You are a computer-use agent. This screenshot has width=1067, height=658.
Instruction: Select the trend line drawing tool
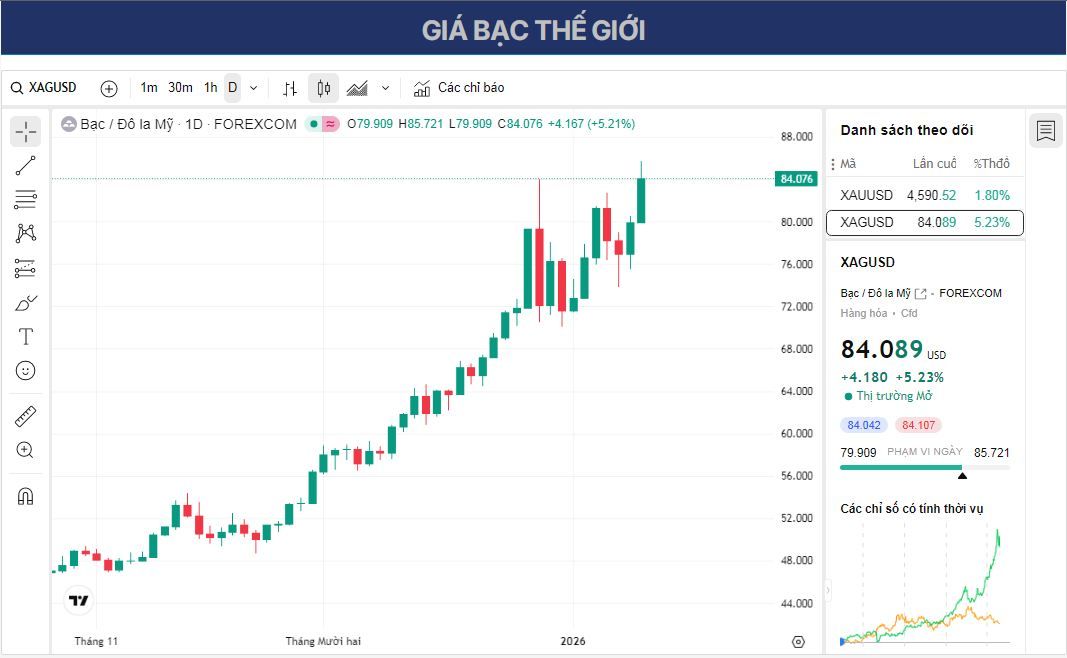pyautogui.click(x=26, y=166)
